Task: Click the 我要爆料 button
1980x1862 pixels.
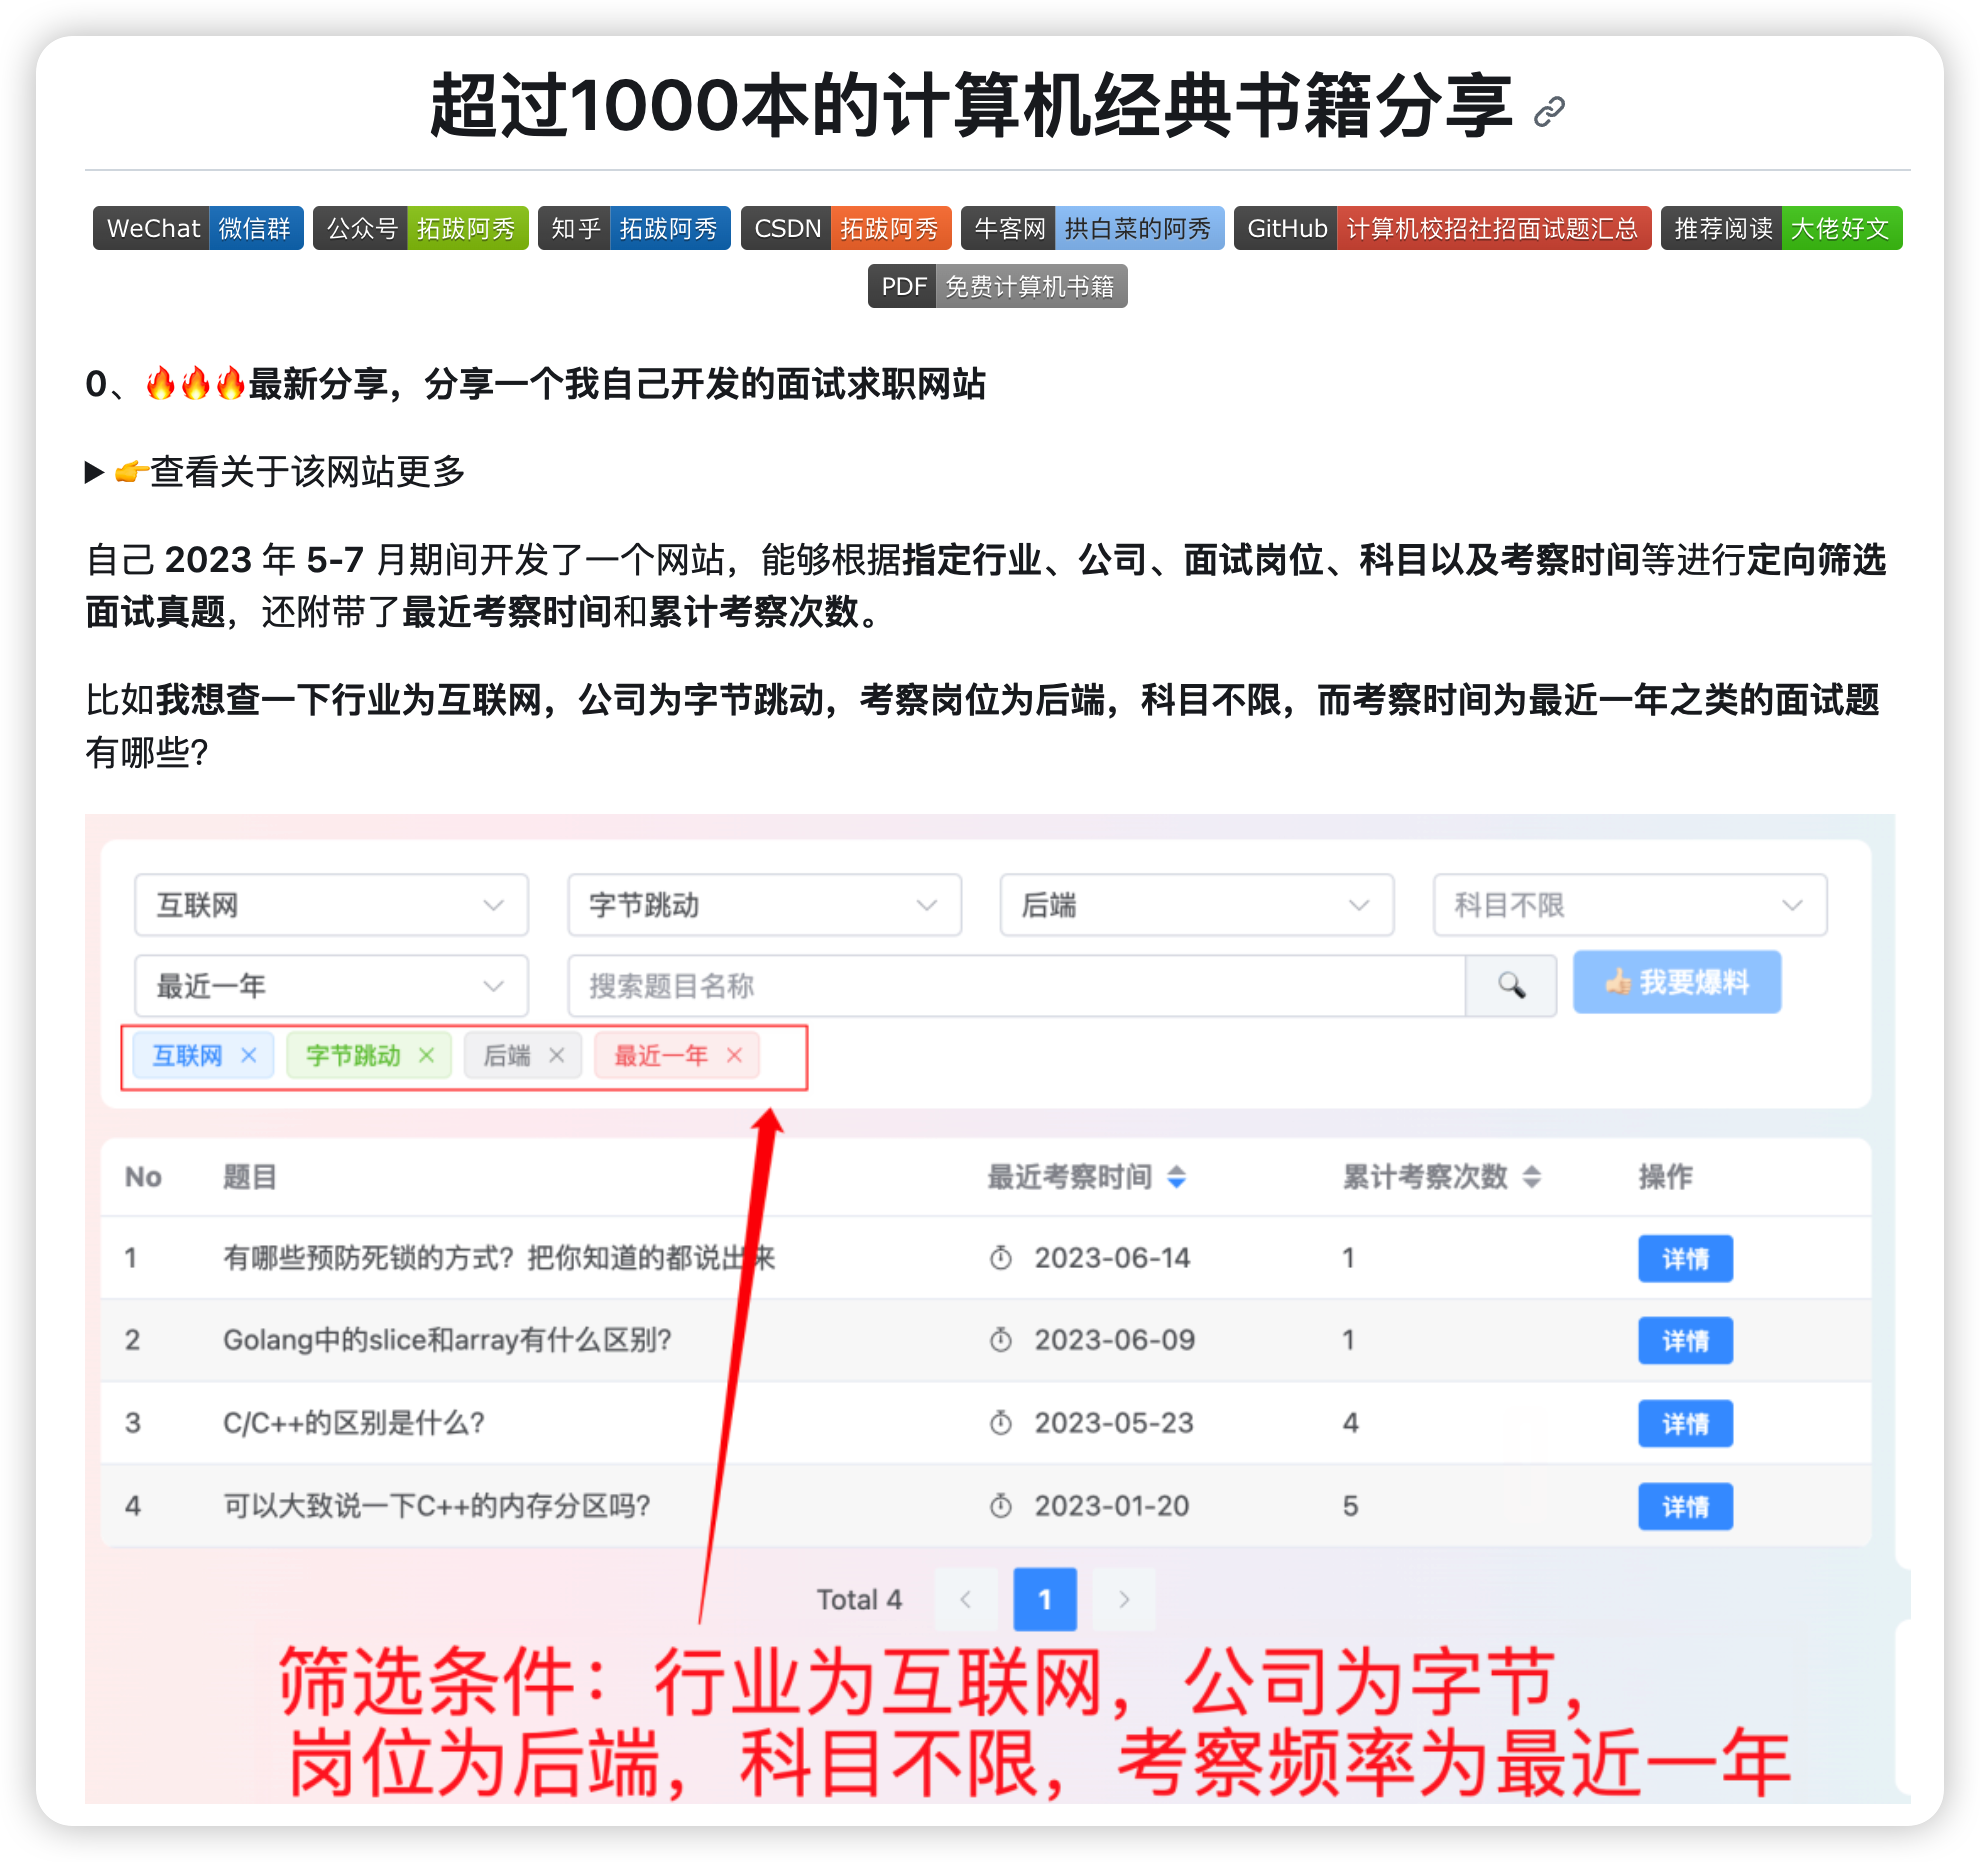Action: point(1677,982)
